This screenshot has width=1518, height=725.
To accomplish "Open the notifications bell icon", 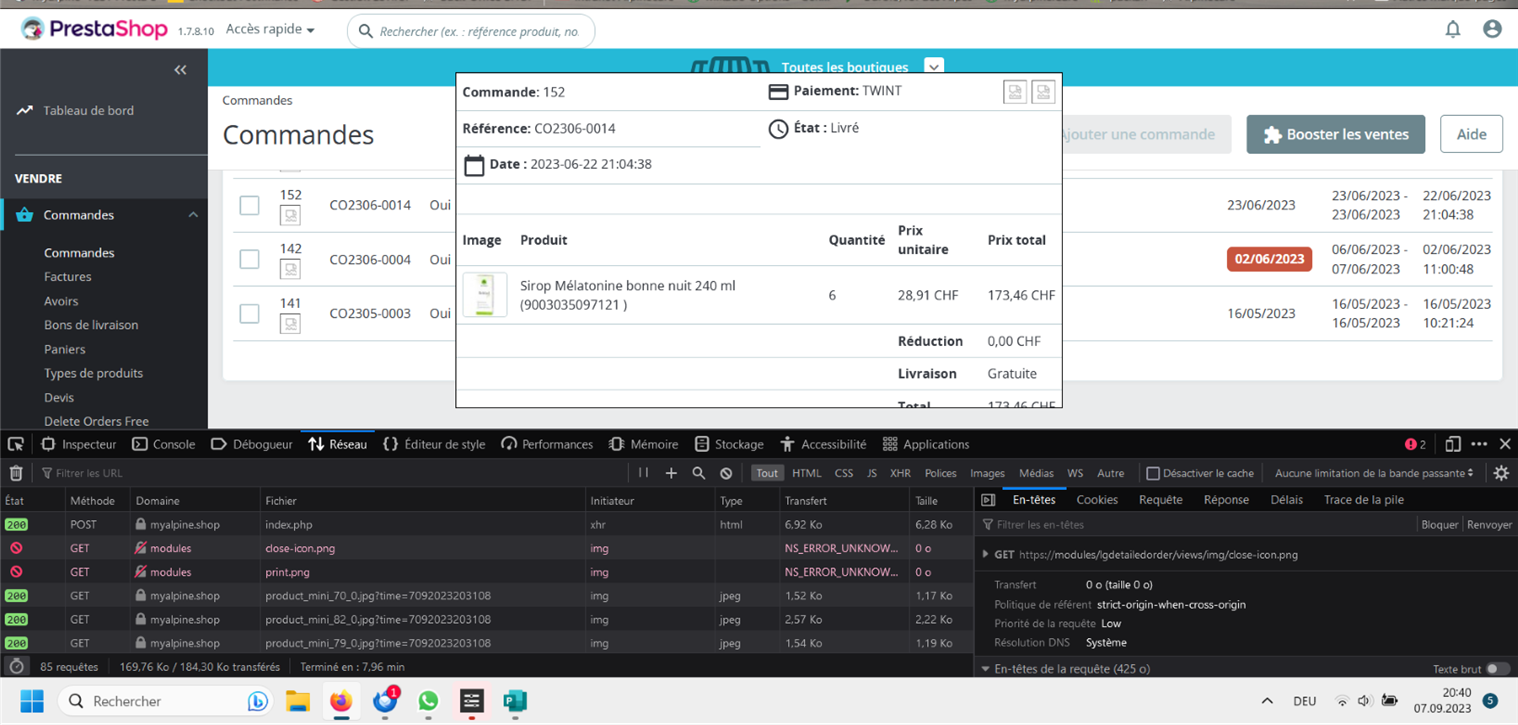I will pyautogui.click(x=1453, y=30).
